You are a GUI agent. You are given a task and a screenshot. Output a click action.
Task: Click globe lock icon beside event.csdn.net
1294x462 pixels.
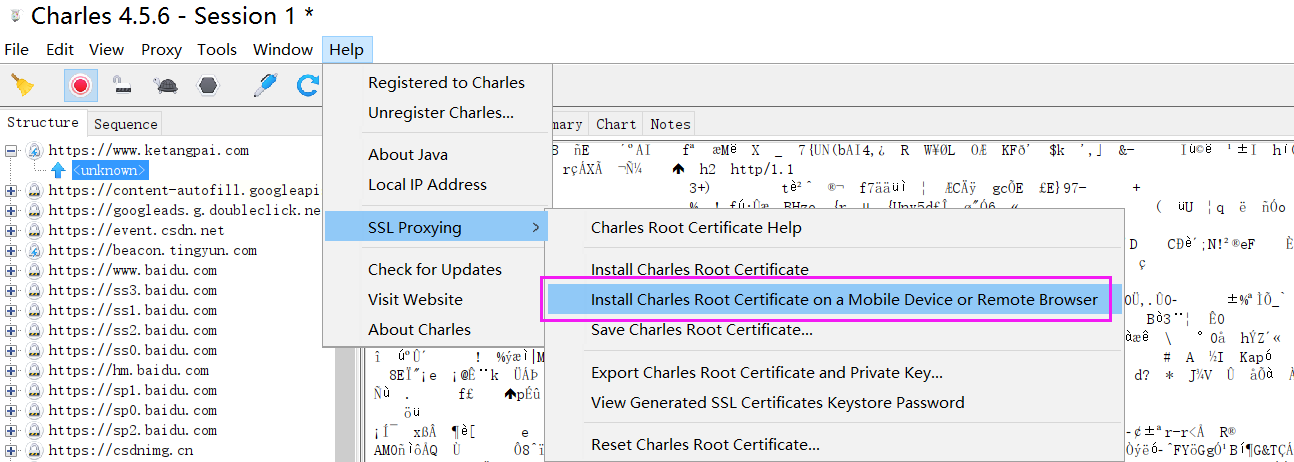click(33, 231)
